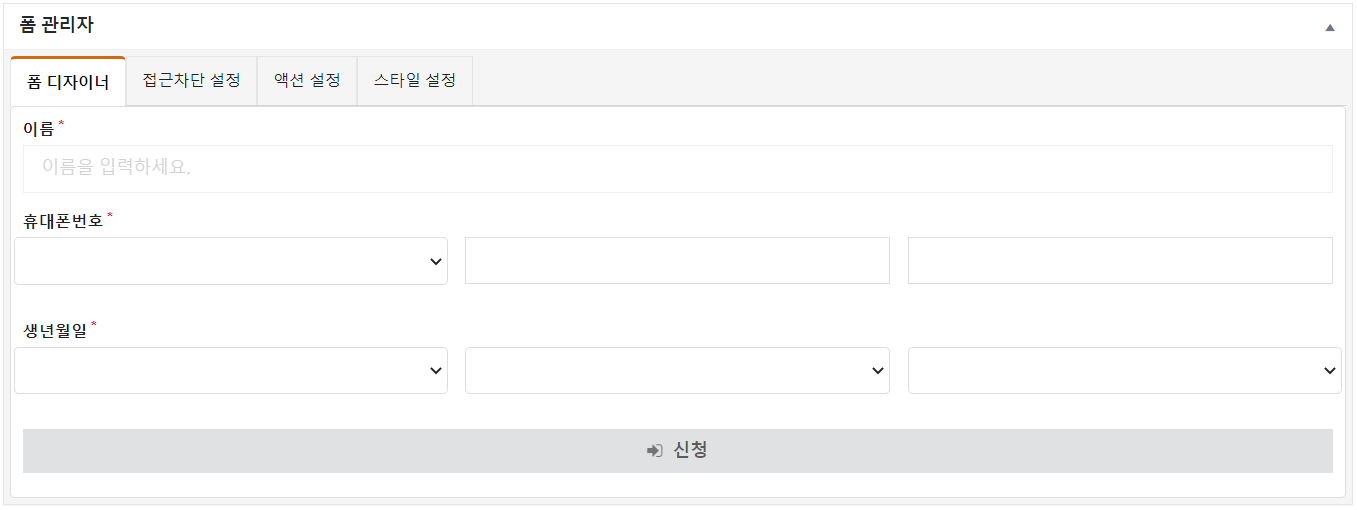Open the 액션 설정 tab
Viewport: 1357px width, 510px height.
307,81
